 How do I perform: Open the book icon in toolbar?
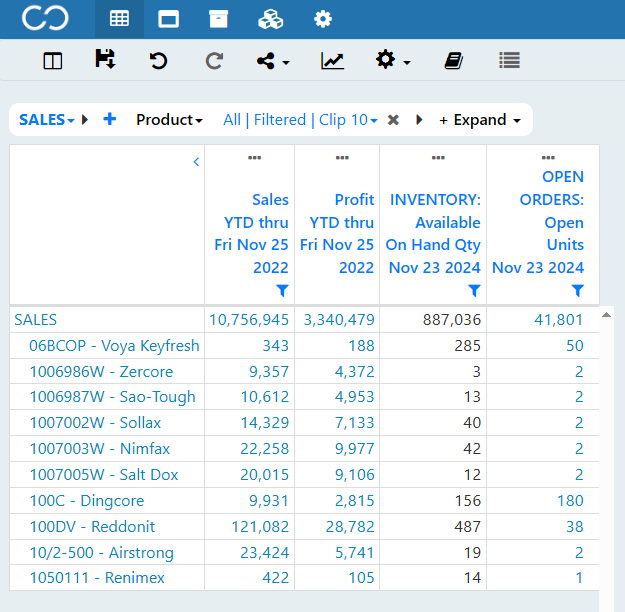(x=454, y=61)
